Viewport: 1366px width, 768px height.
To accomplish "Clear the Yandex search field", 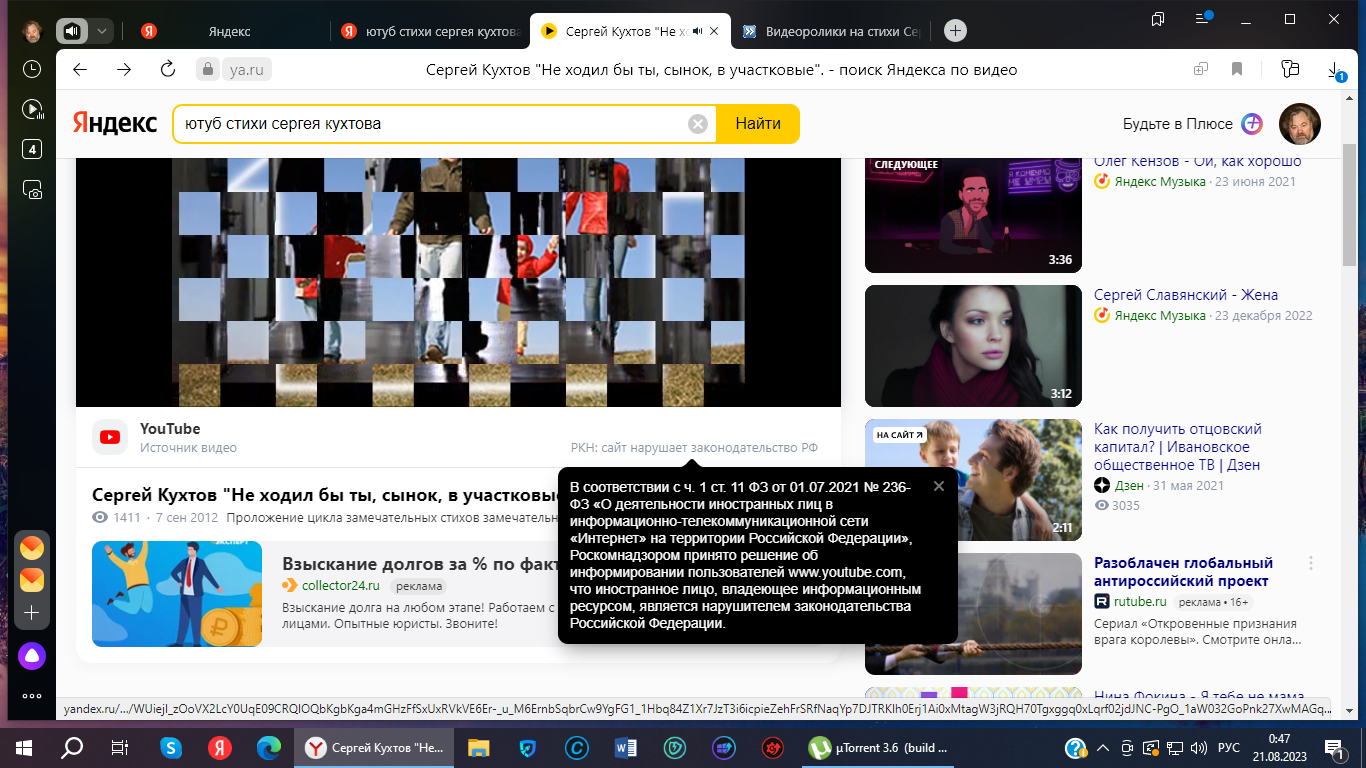I will [698, 124].
